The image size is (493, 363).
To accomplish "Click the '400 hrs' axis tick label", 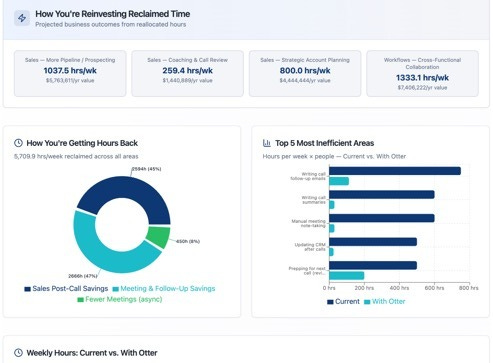I will [x=399, y=288].
